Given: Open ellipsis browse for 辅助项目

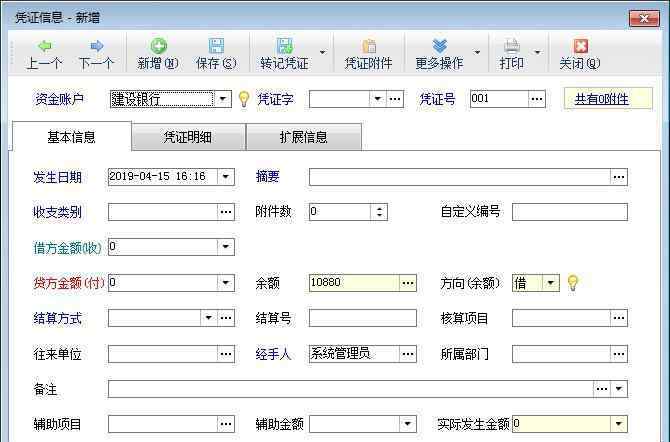Looking at the screenshot, I should pos(226,424).
